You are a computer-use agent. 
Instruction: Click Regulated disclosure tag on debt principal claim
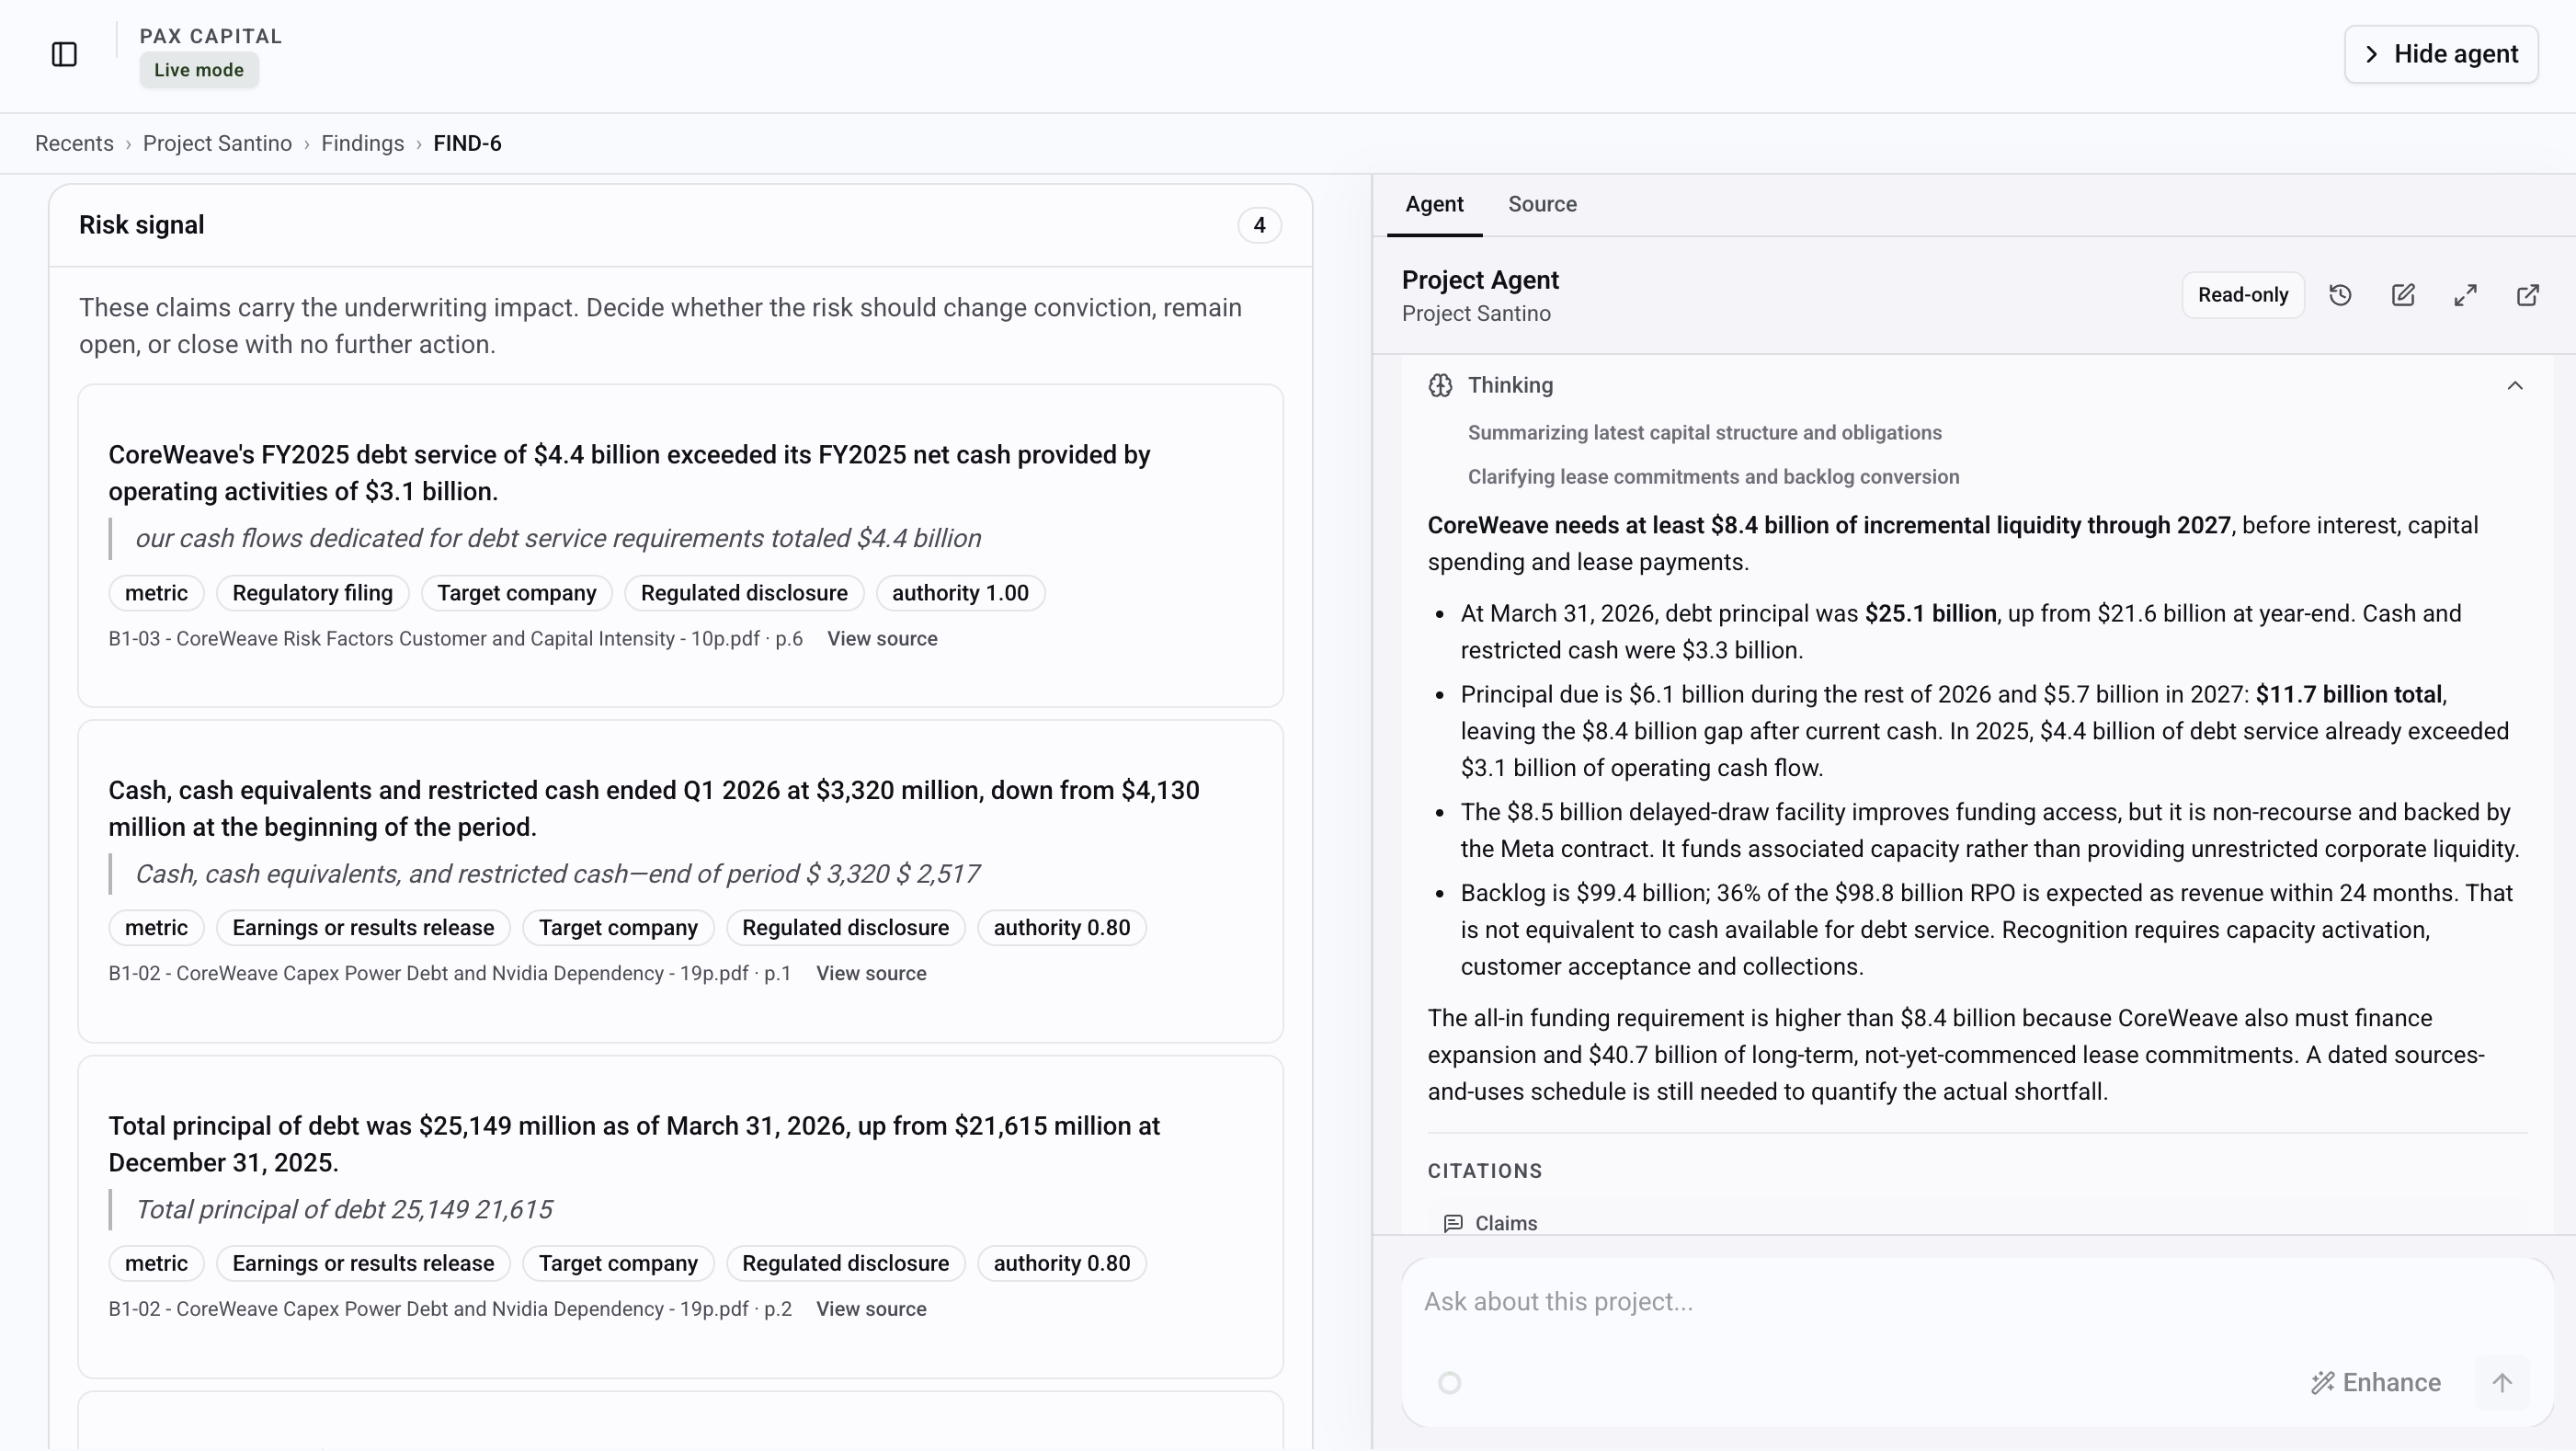coord(845,1264)
